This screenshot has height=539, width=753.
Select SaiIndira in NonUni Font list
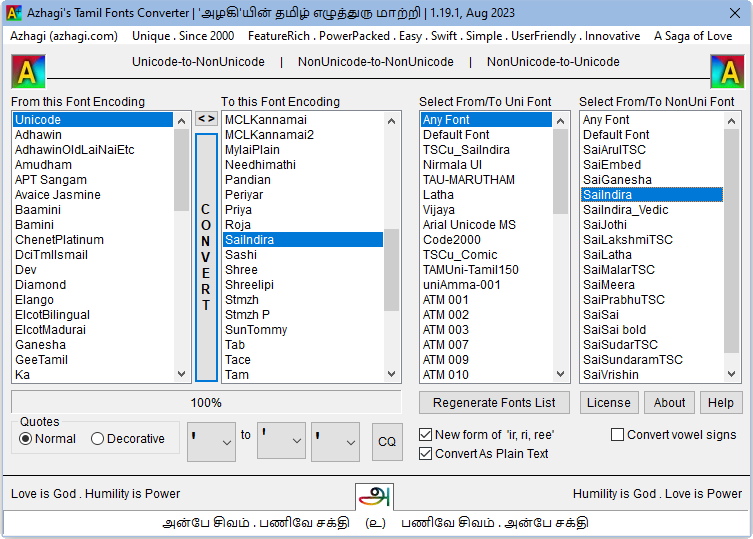(652, 195)
